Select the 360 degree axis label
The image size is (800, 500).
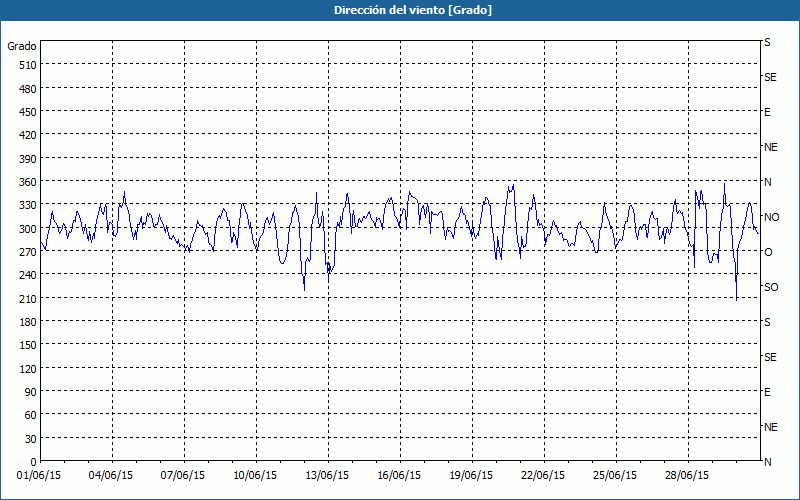pyautogui.click(x=27, y=182)
